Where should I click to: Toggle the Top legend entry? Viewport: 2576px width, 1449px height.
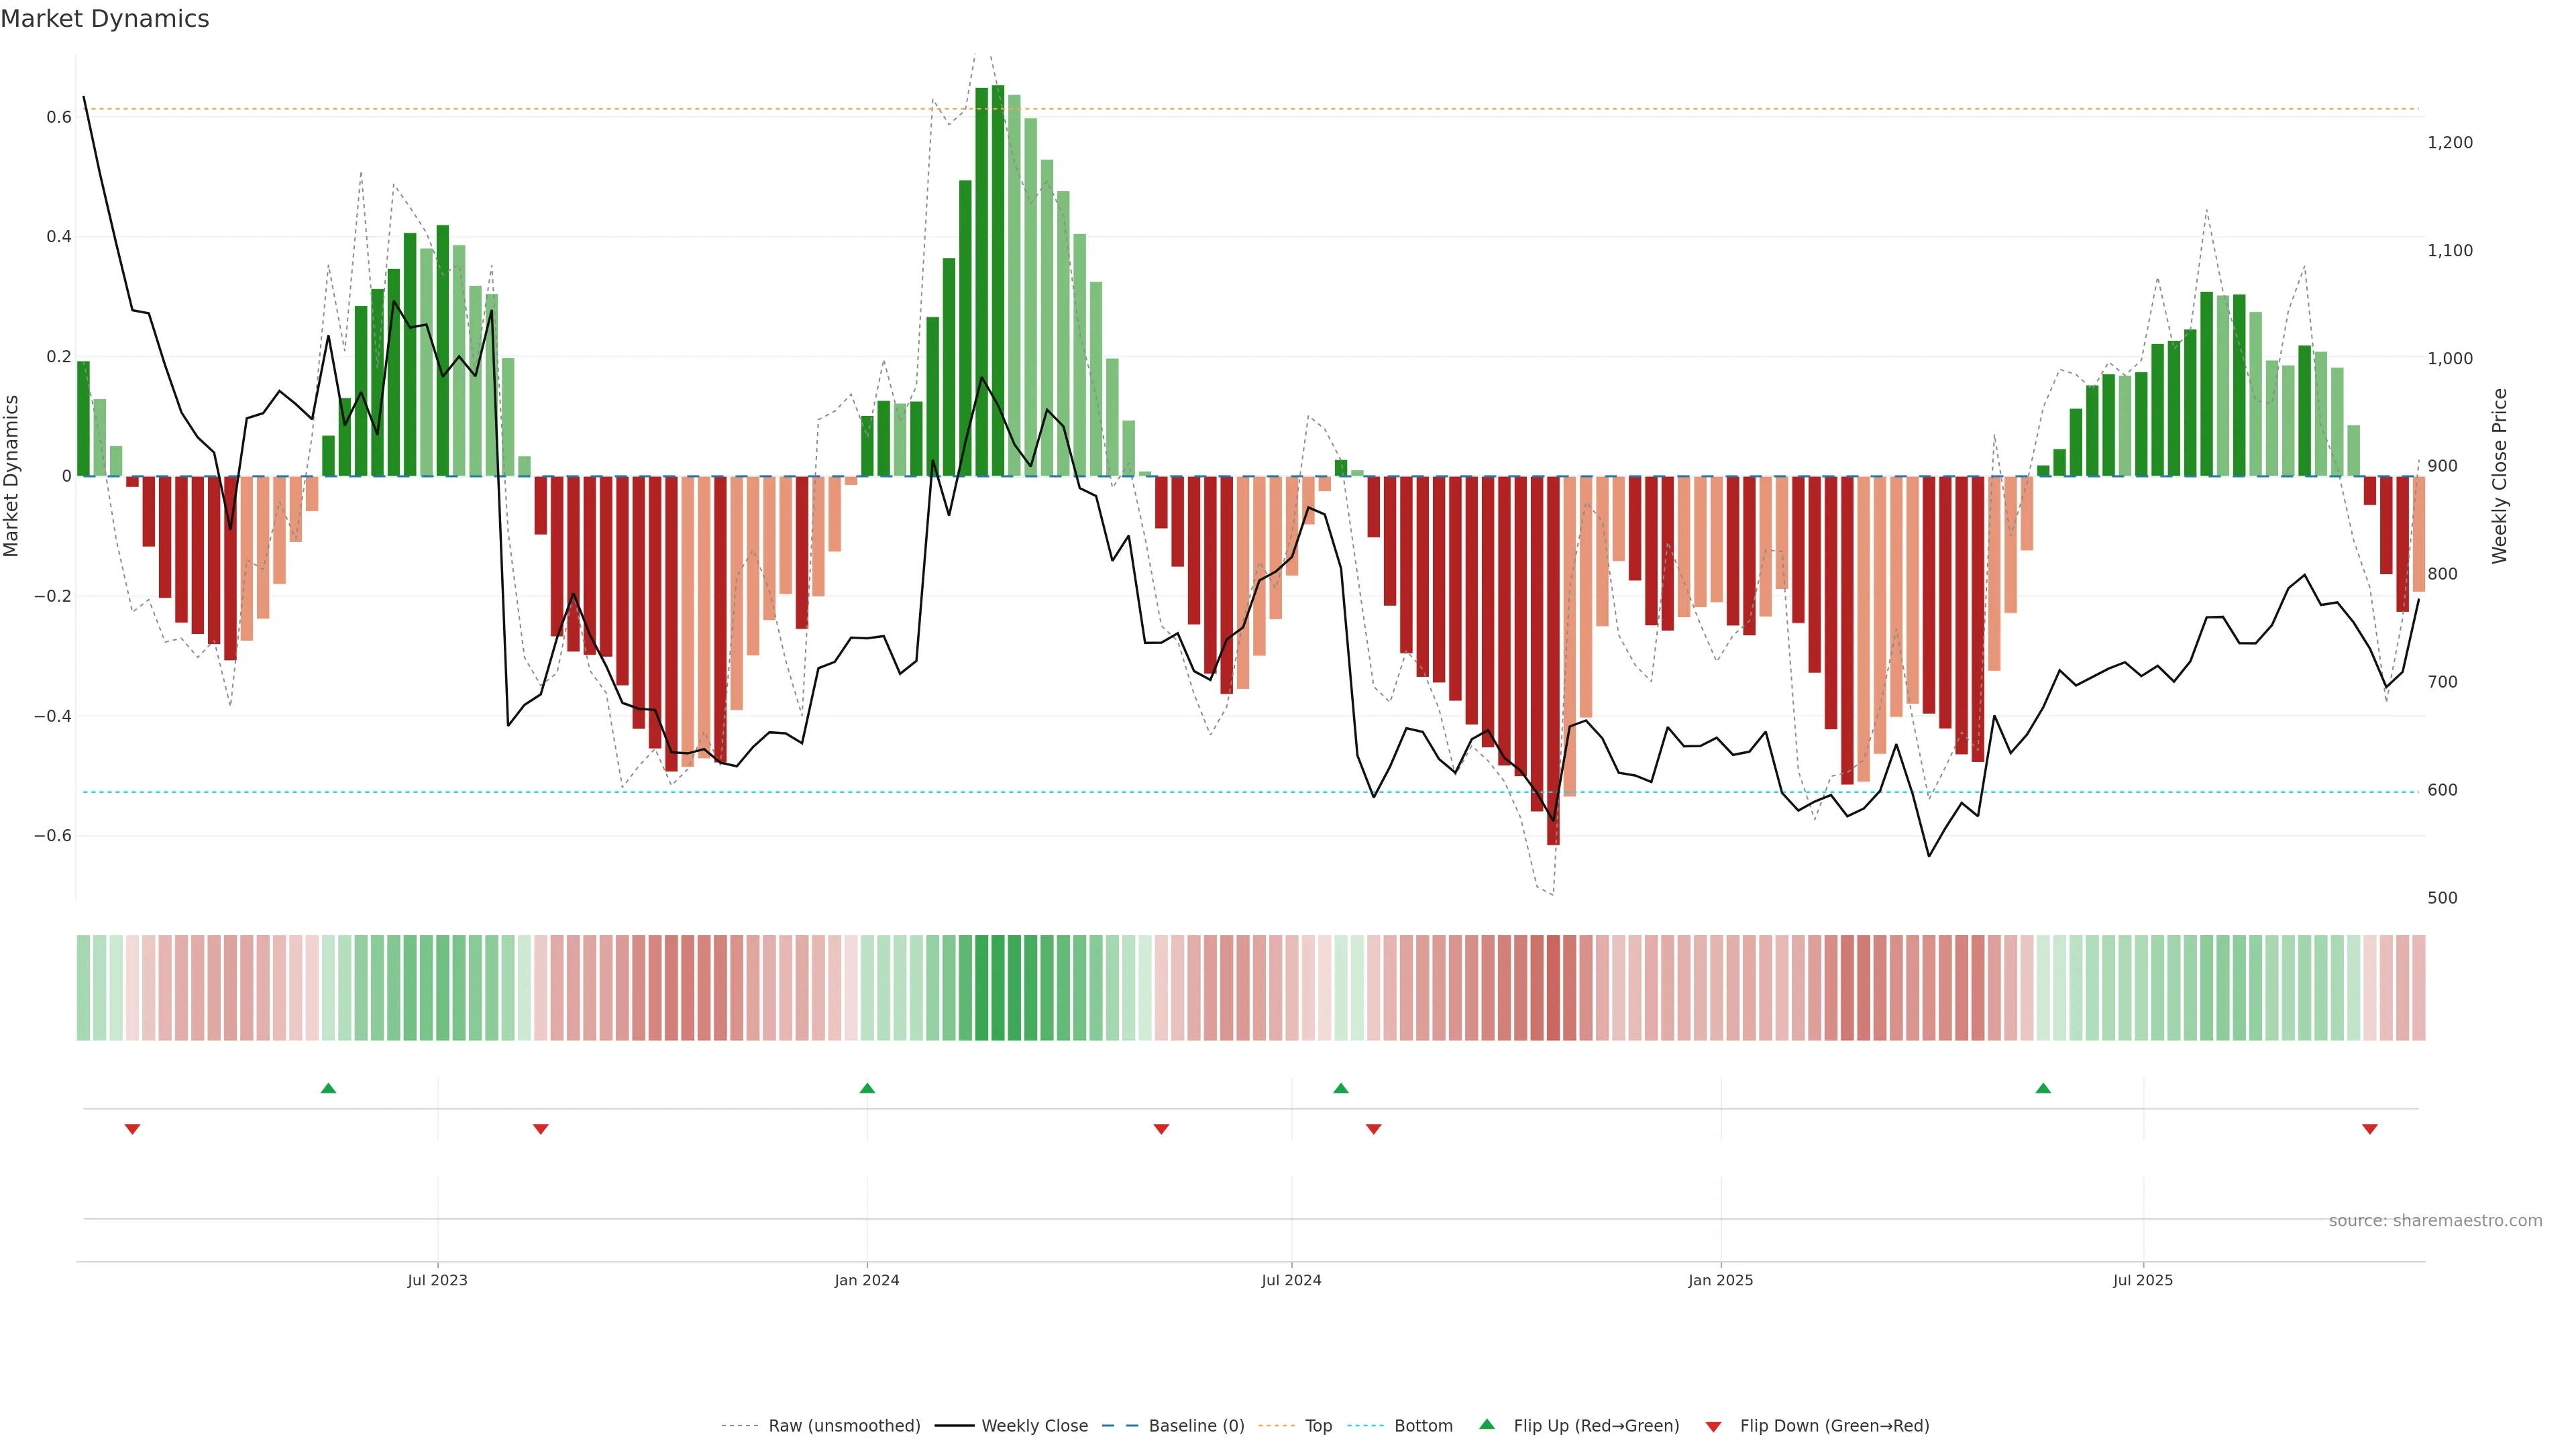tap(1318, 1426)
